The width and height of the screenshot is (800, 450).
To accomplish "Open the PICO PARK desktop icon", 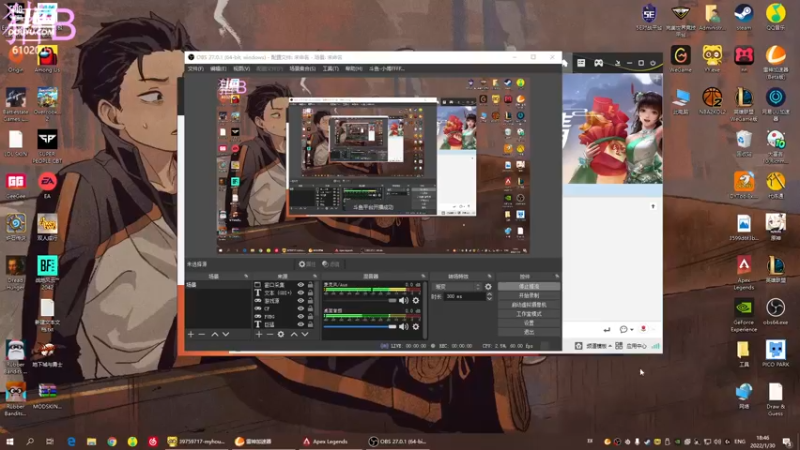I will click(x=776, y=354).
